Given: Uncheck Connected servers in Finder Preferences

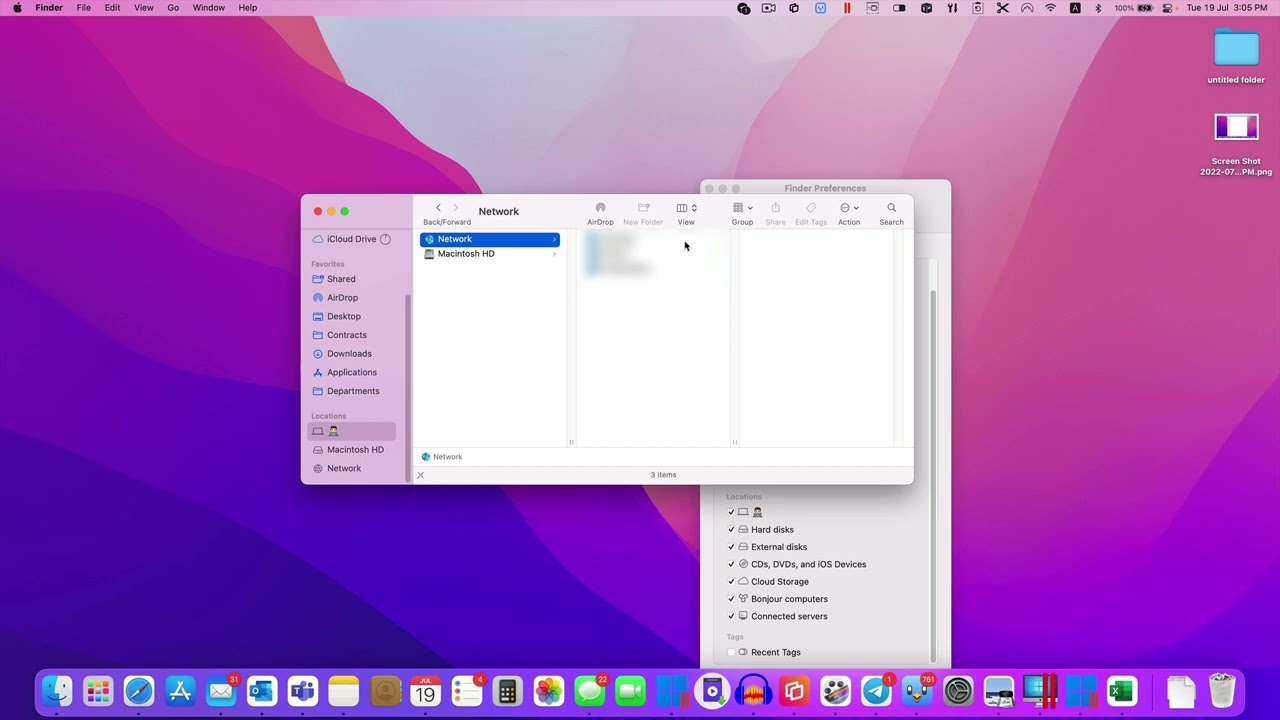Looking at the screenshot, I should click(x=731, y=616).
